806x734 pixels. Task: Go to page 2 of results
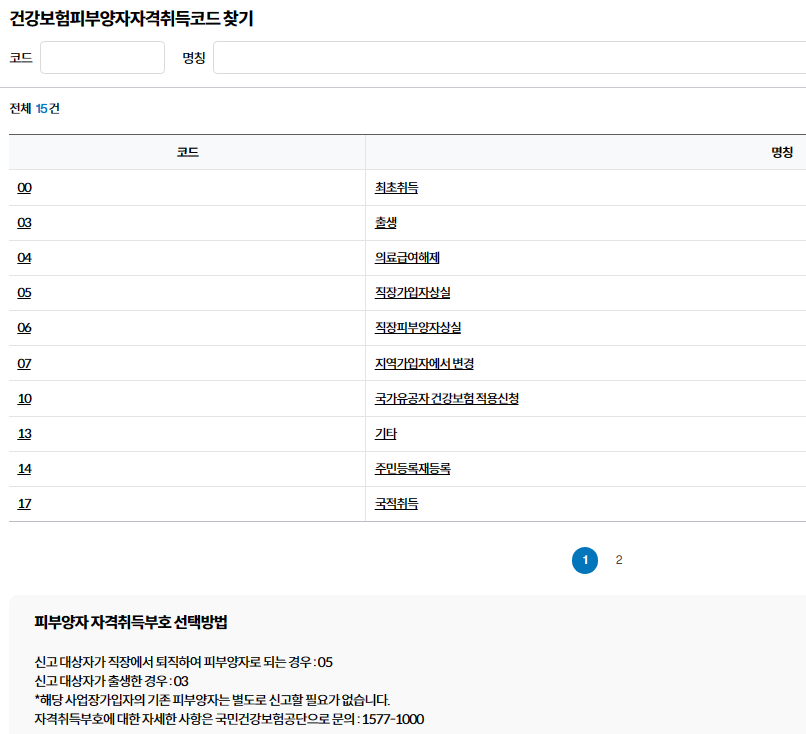click(x=618, y=560)
